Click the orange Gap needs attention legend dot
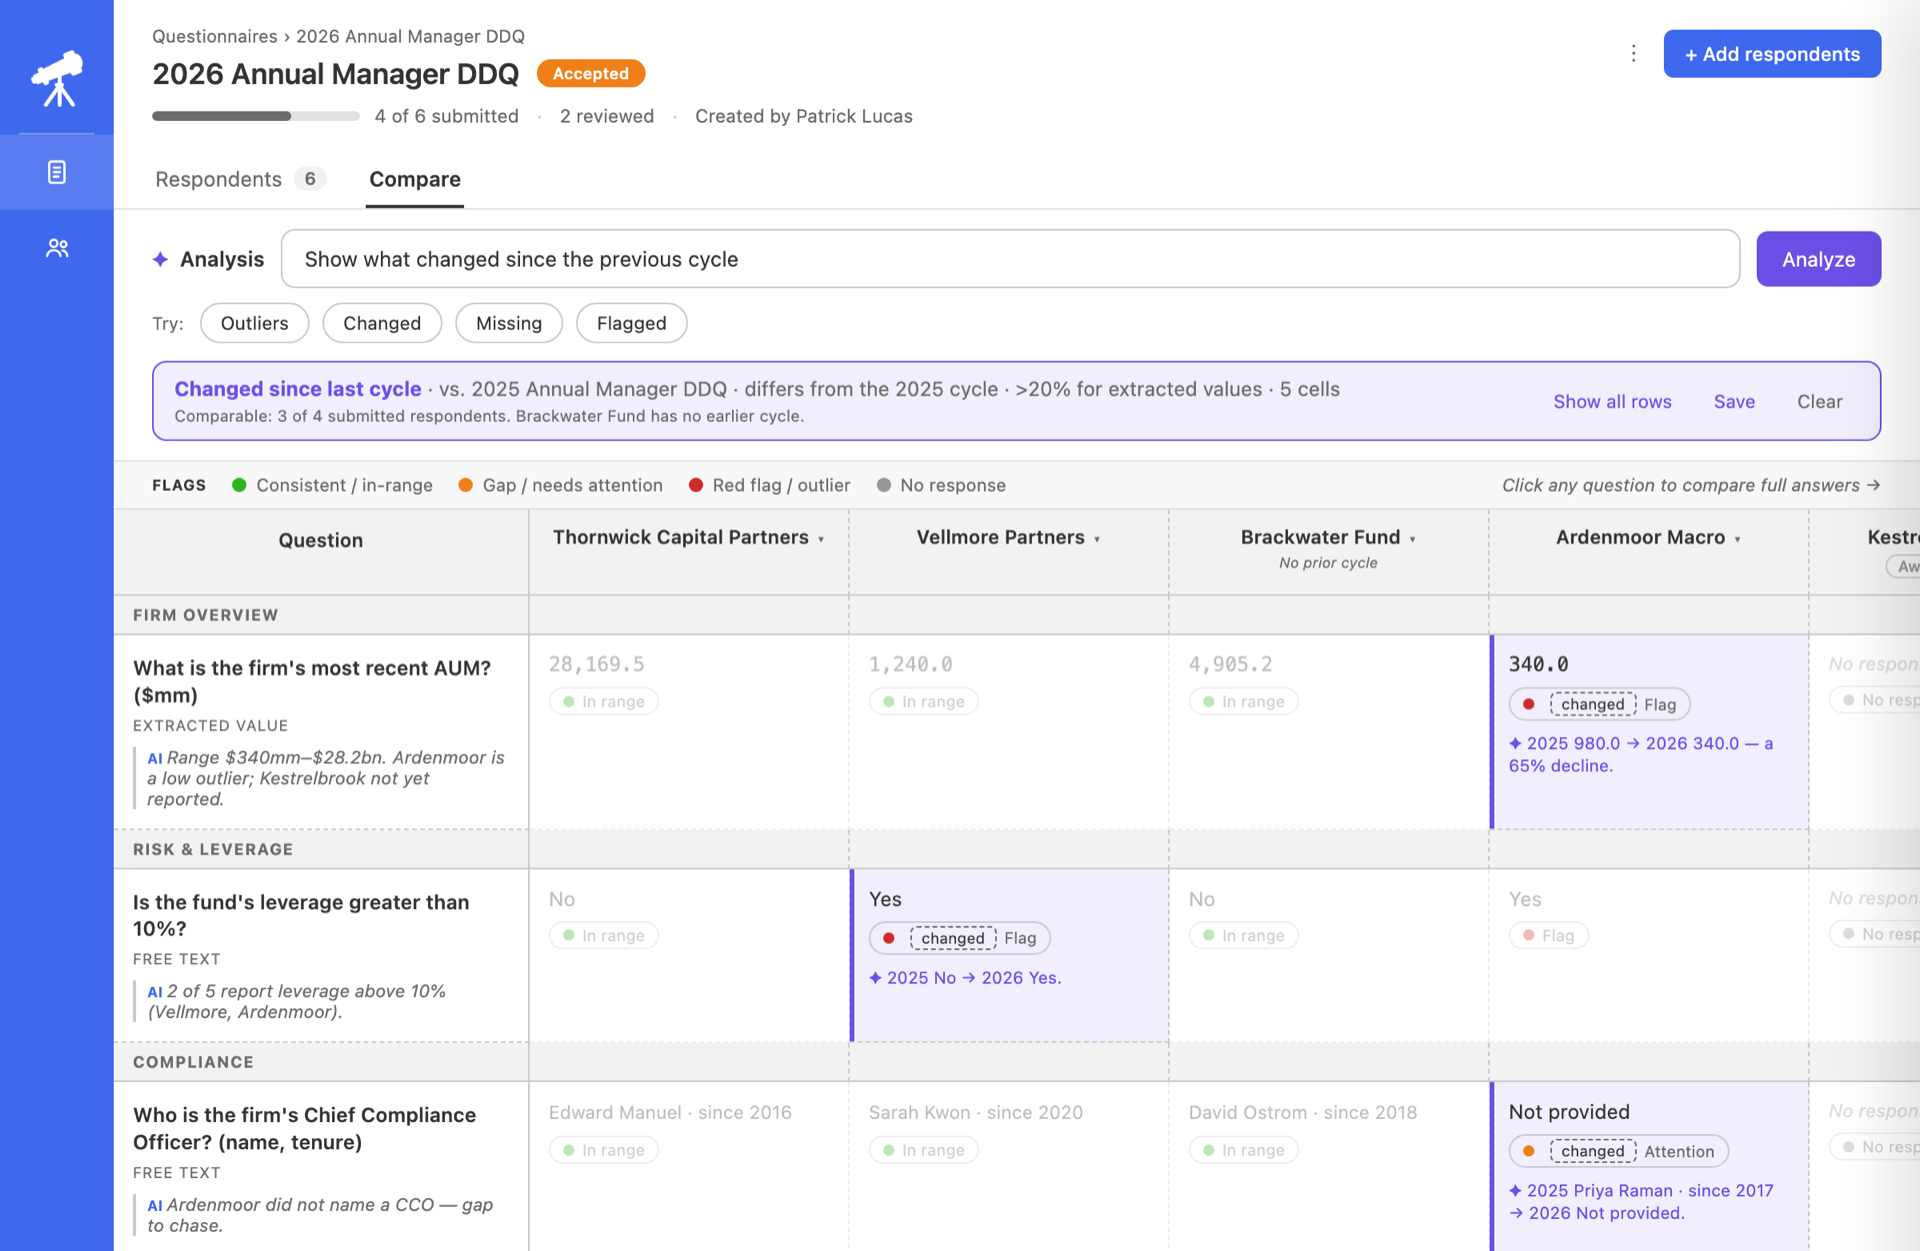1920x1251 pixels. pos(465,485)
